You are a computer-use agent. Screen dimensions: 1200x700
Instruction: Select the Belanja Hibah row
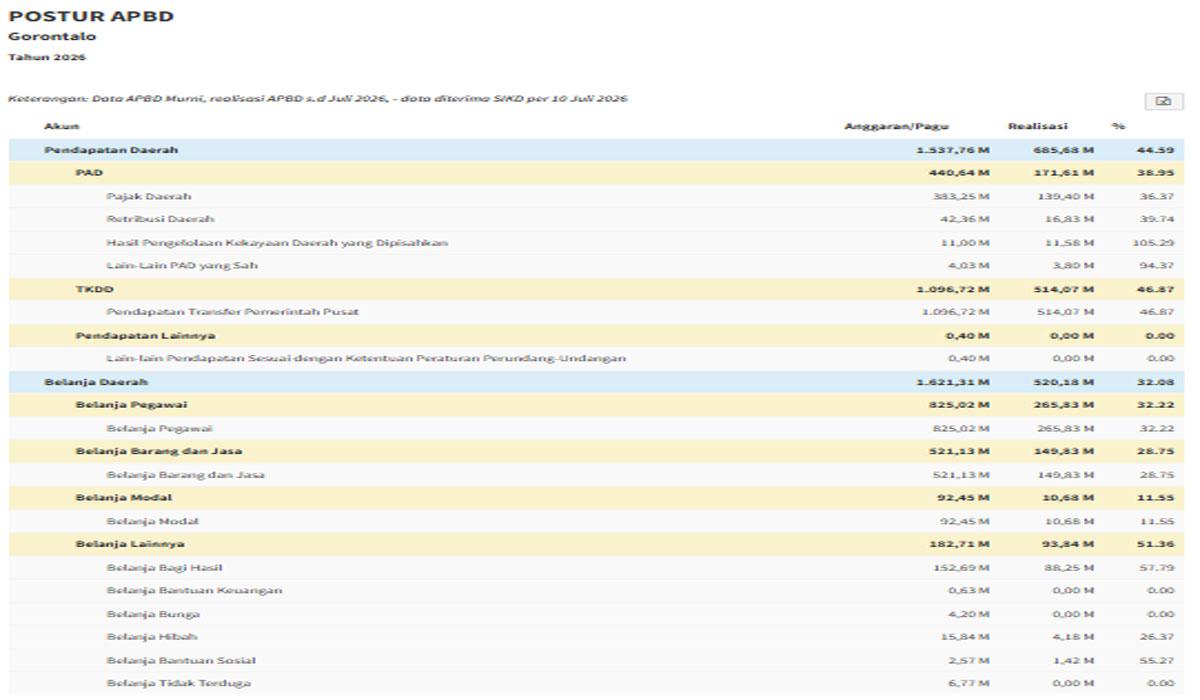click(596, 637)
